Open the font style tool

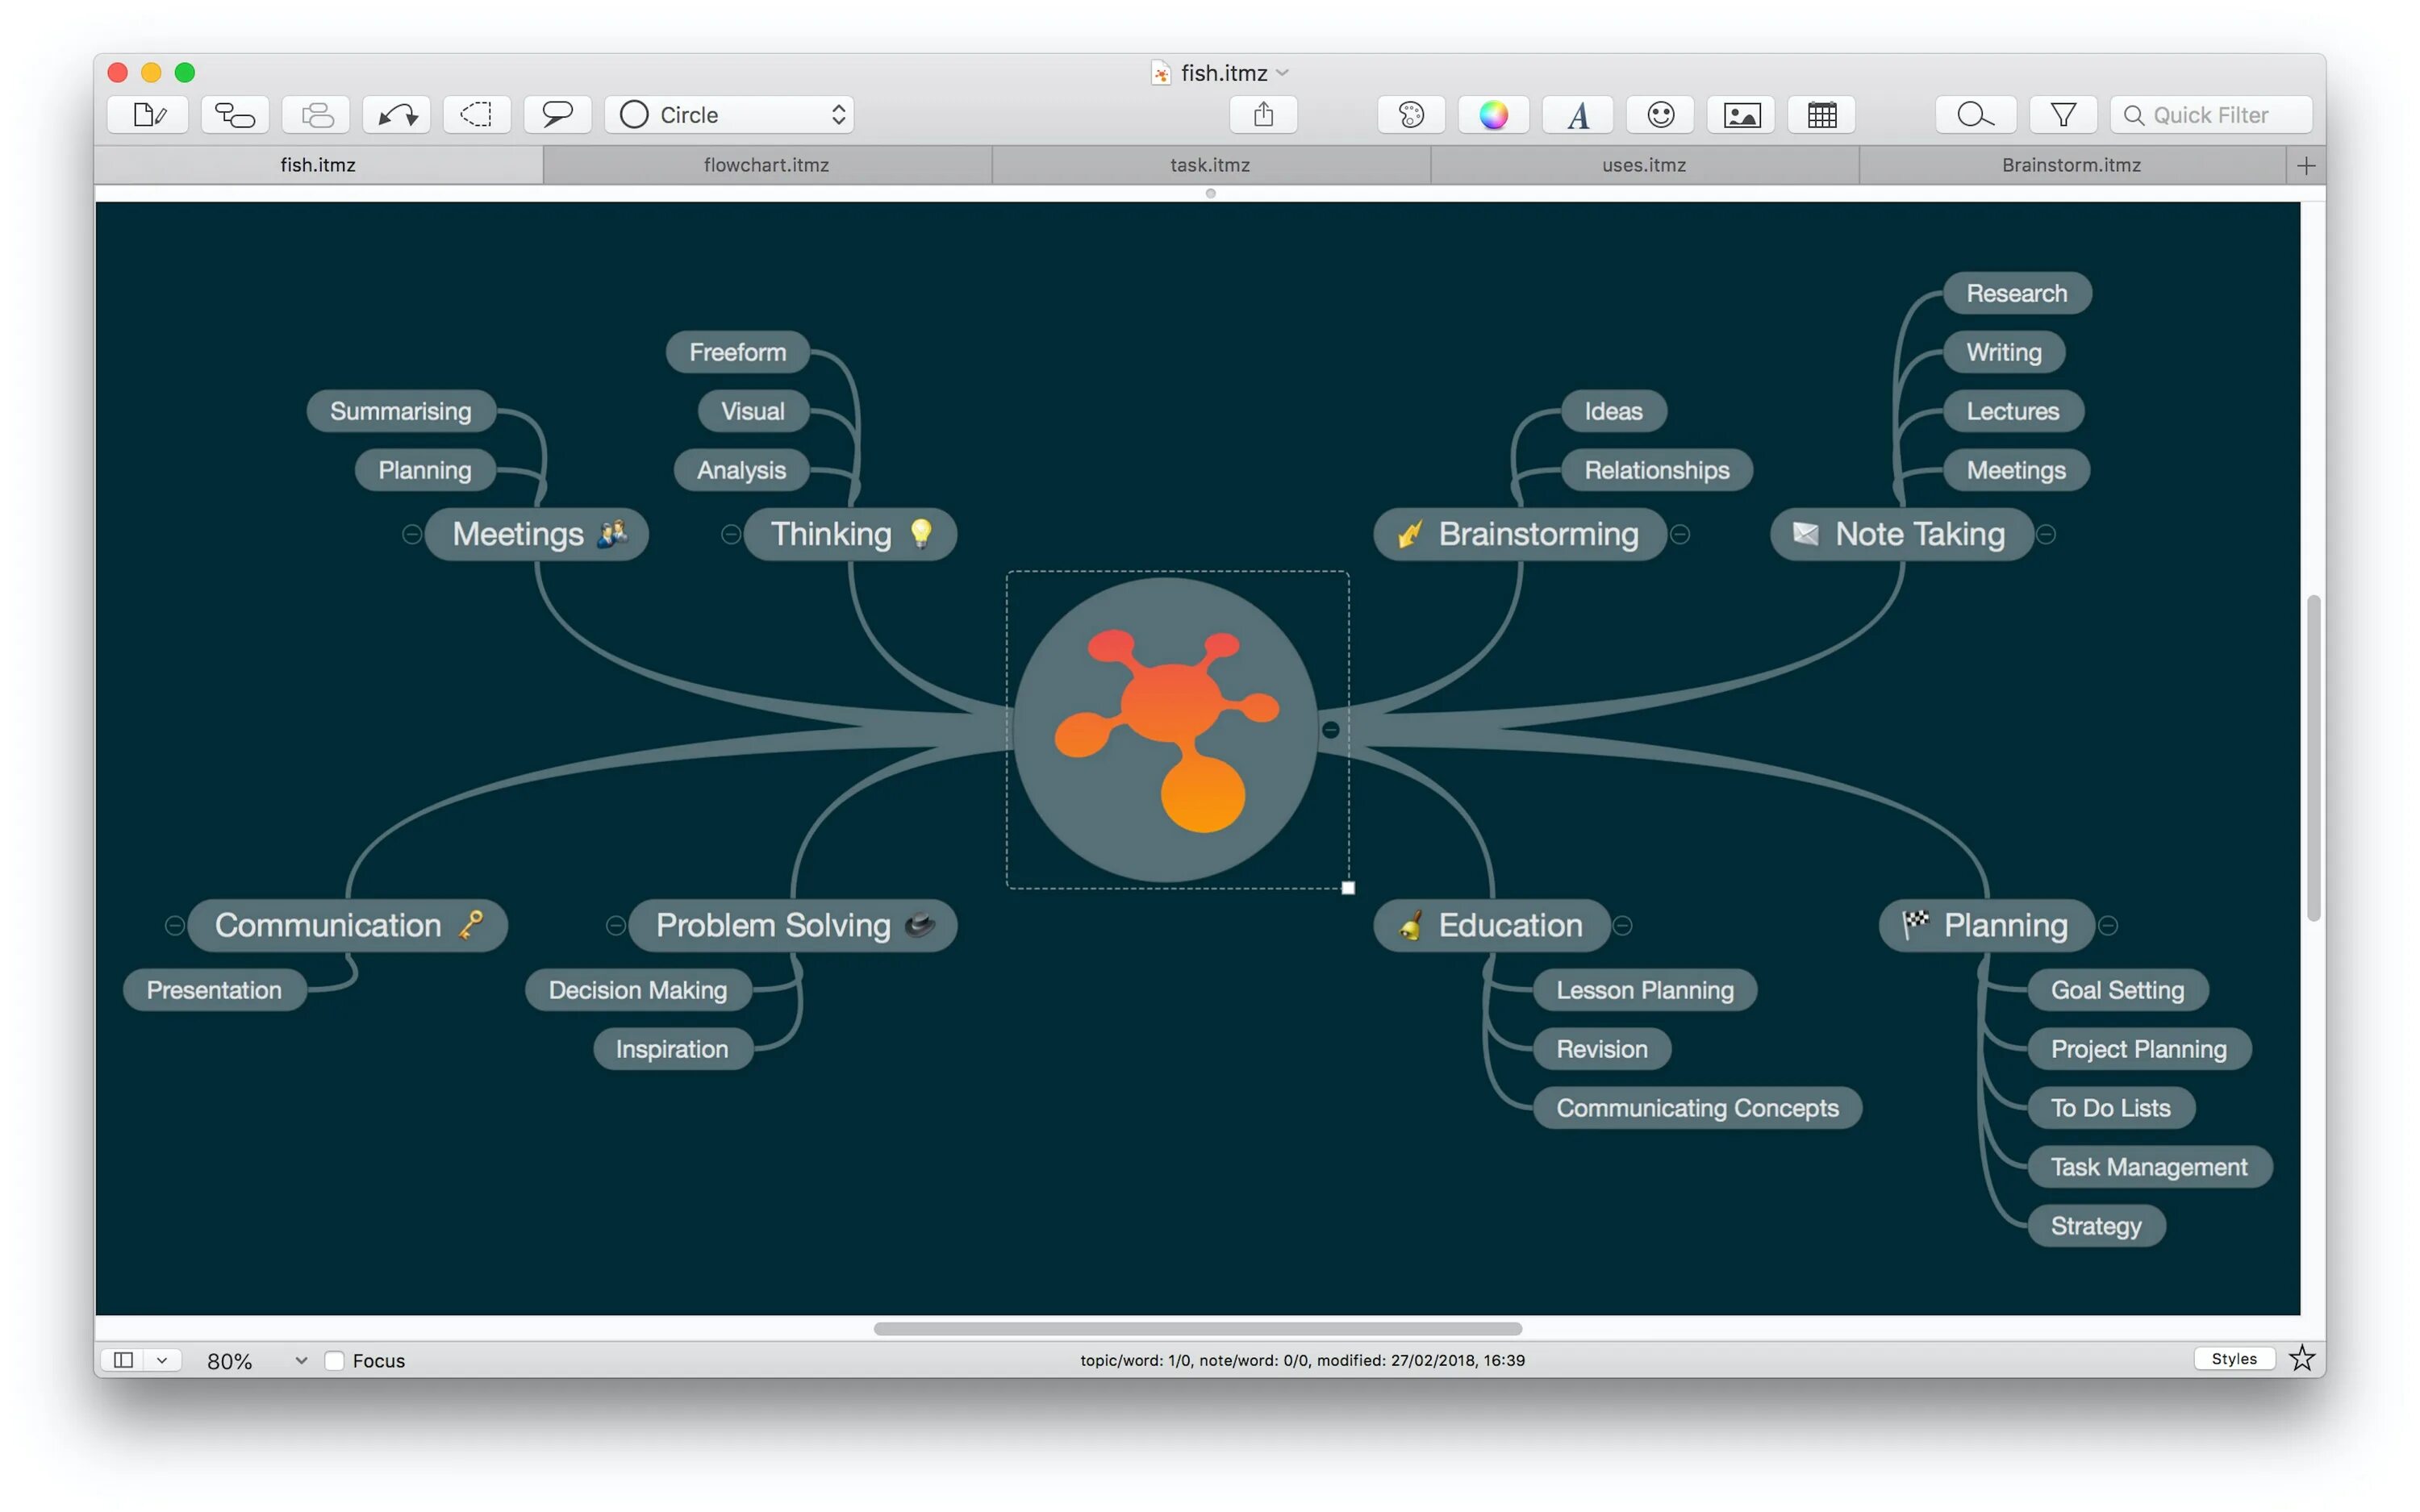tap(1578, 115)
